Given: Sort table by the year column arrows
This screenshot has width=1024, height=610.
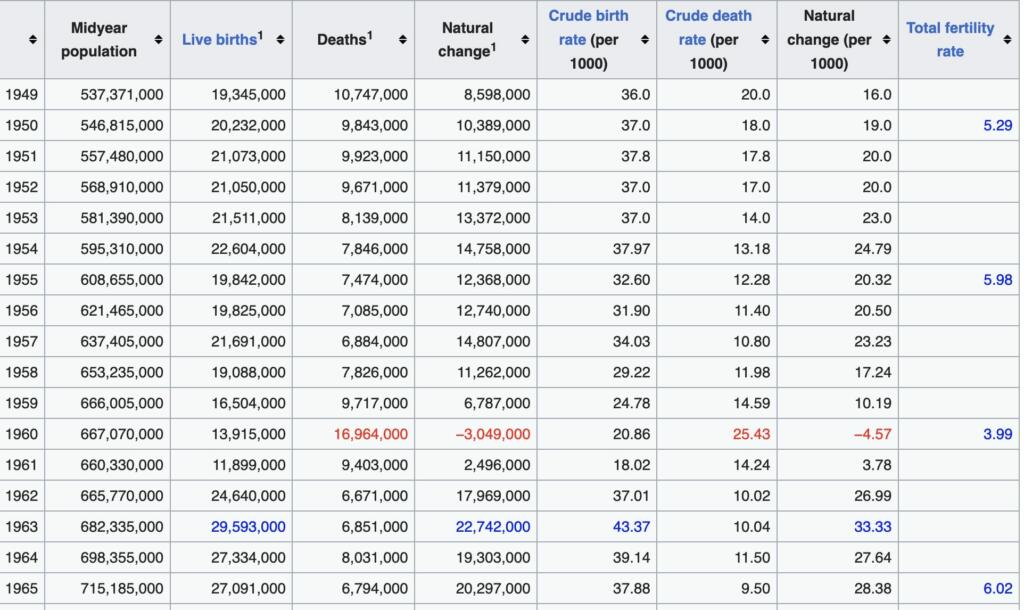Looking at the screenshot, I should [x=33, y=40].
